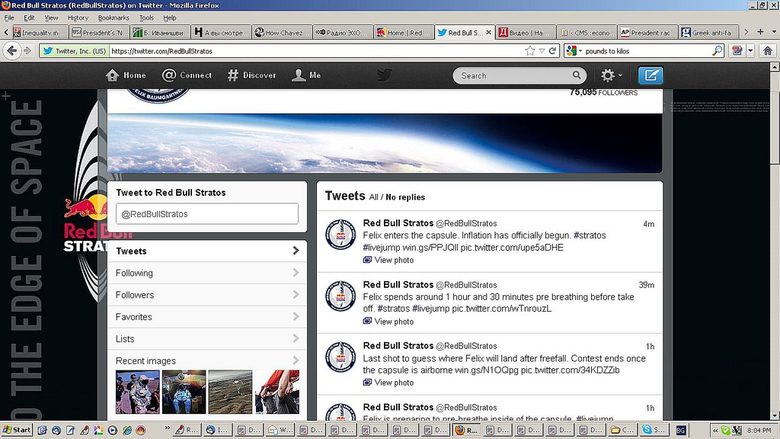
Task: Open the Favorites list
Action: 207,317
